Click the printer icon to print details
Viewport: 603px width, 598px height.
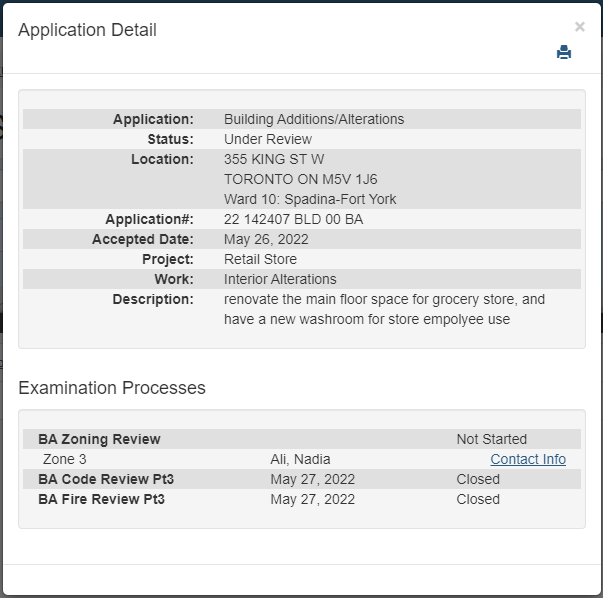click(564, 53)
